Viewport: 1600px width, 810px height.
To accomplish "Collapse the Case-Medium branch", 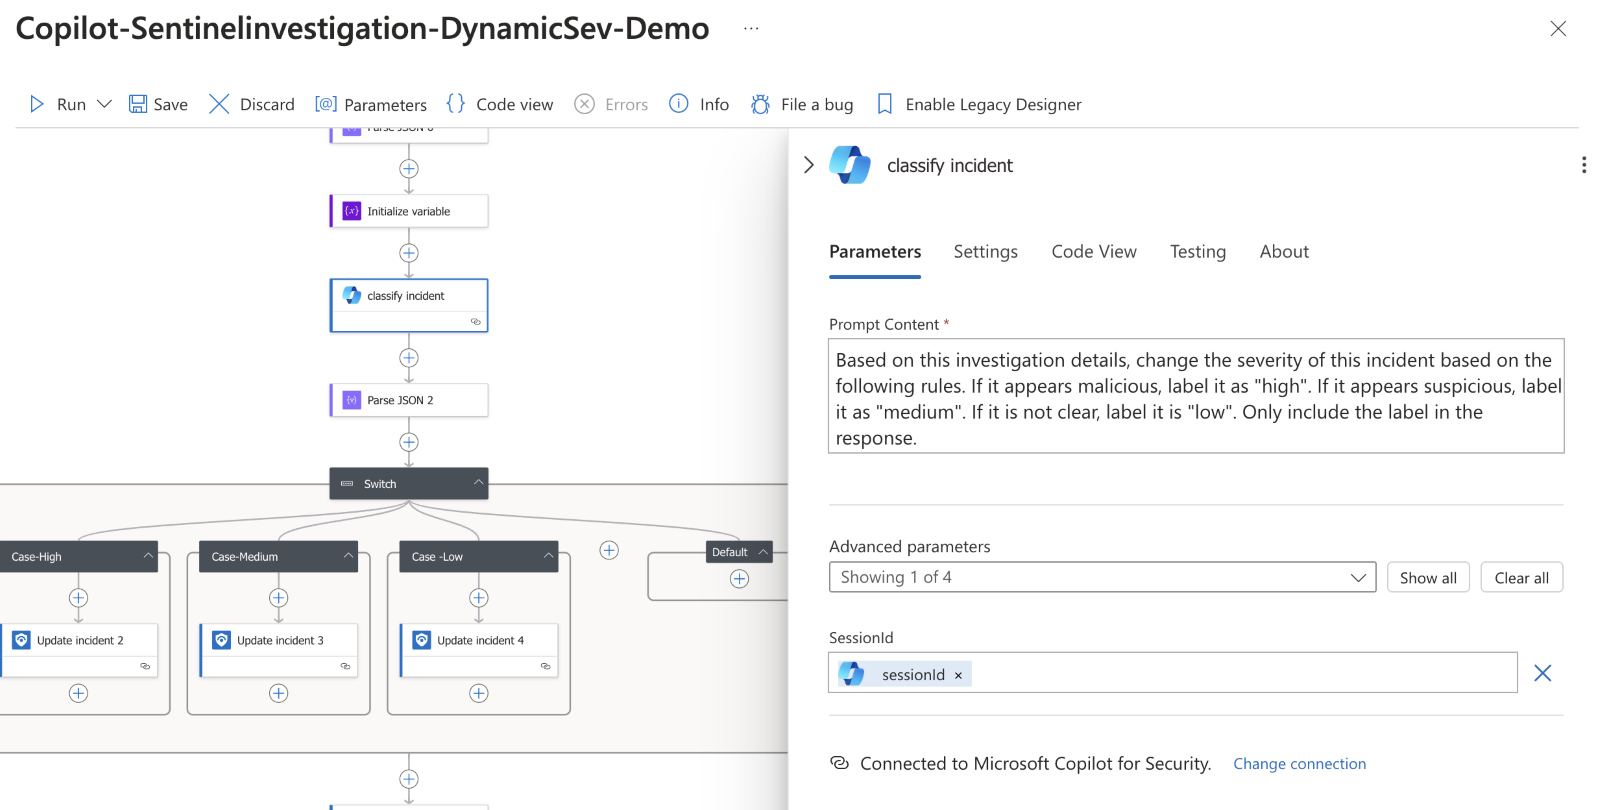I will [x=349, y=556].
